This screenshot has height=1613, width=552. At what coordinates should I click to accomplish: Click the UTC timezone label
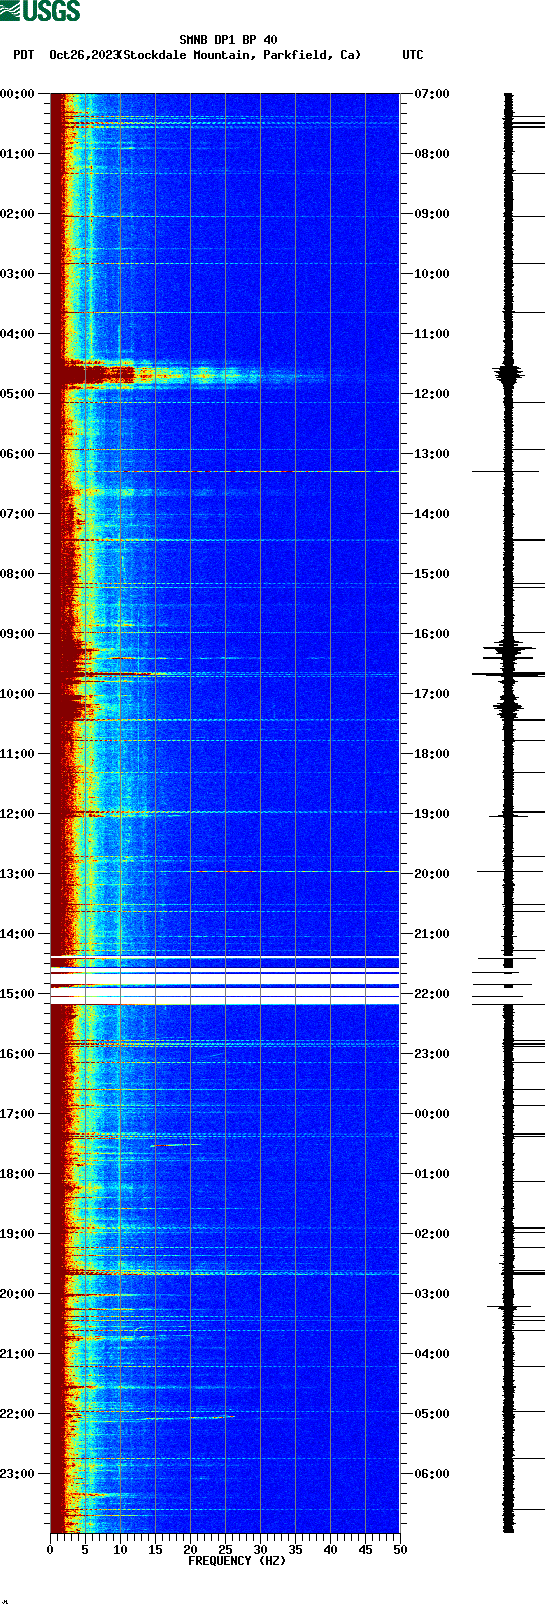click(x=413, y=55)
